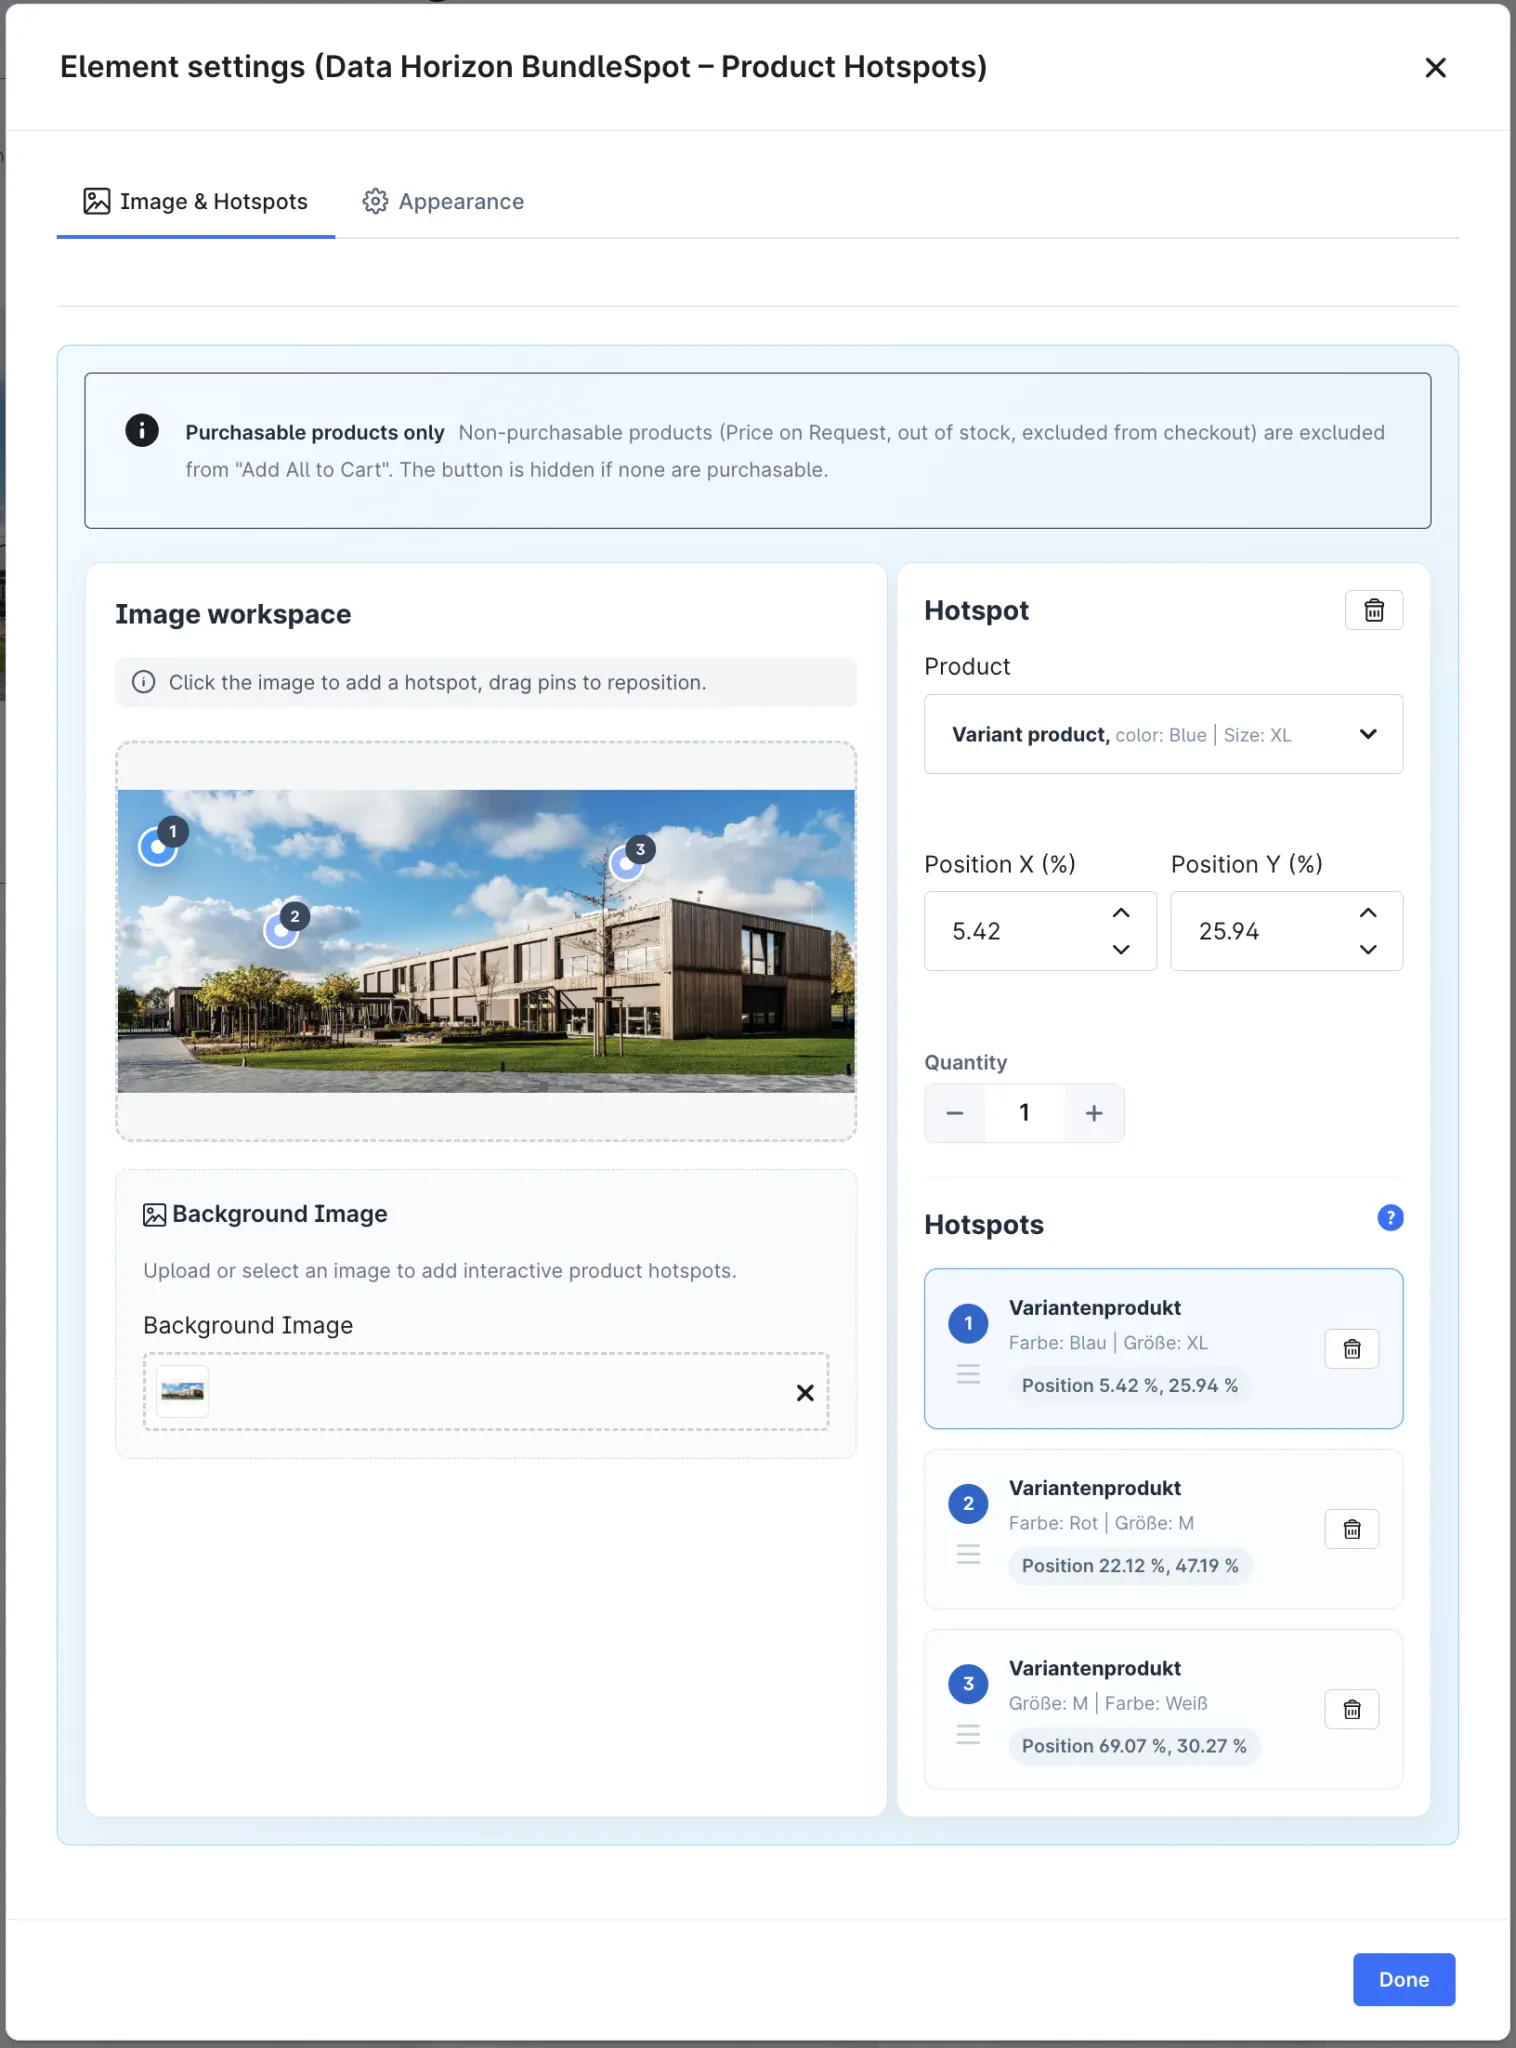
Task: Click the info icon beside Purchasable products only
Action: (x=142, y=430)
